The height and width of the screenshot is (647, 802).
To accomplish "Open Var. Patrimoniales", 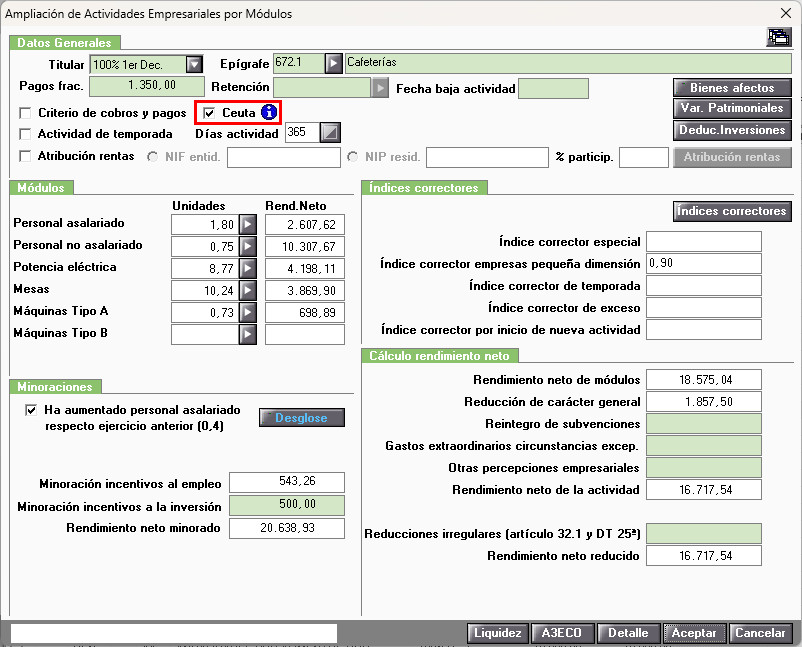I will [x=732, y=108].
